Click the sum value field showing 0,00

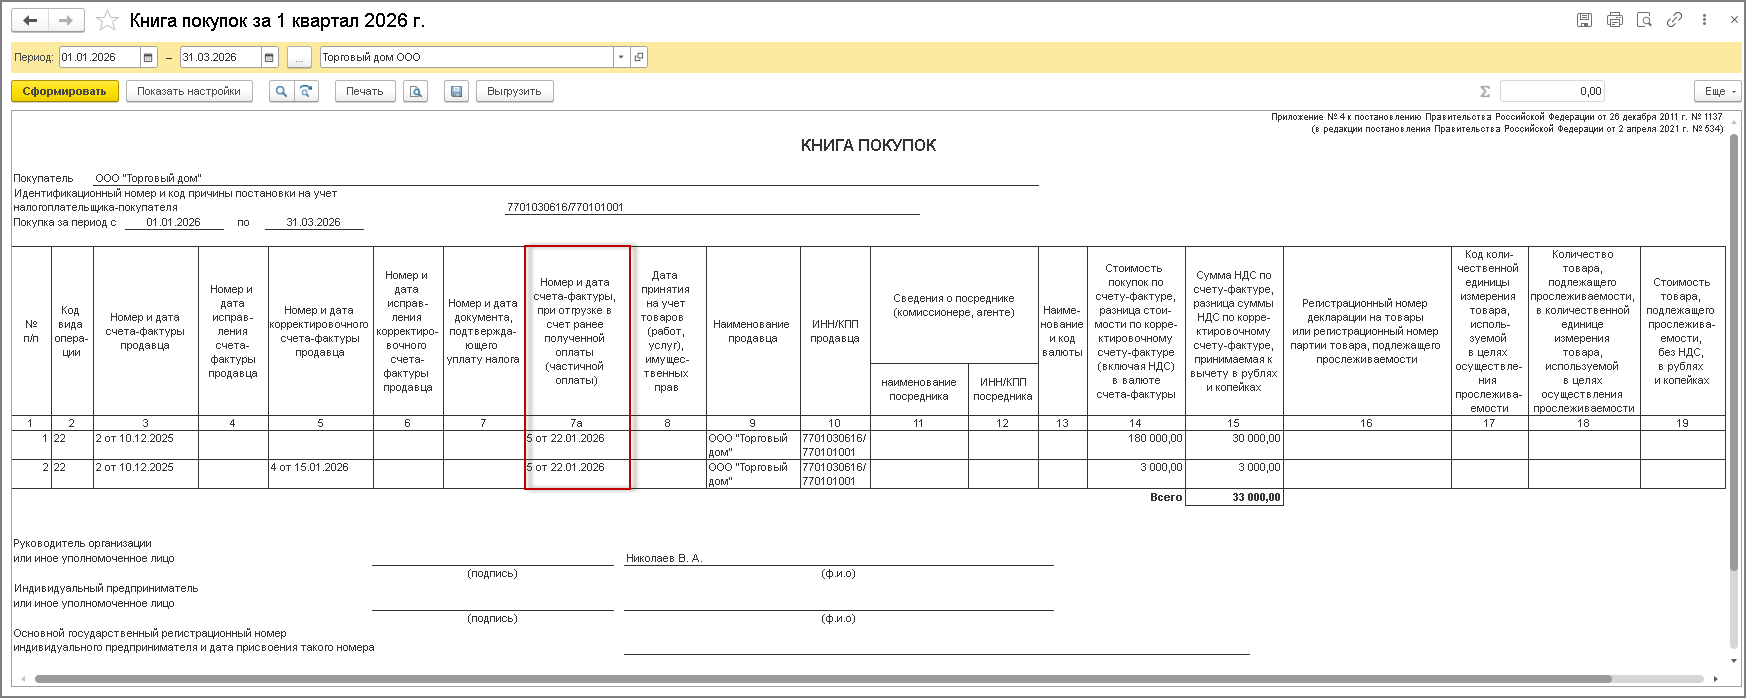[1552, 91]
